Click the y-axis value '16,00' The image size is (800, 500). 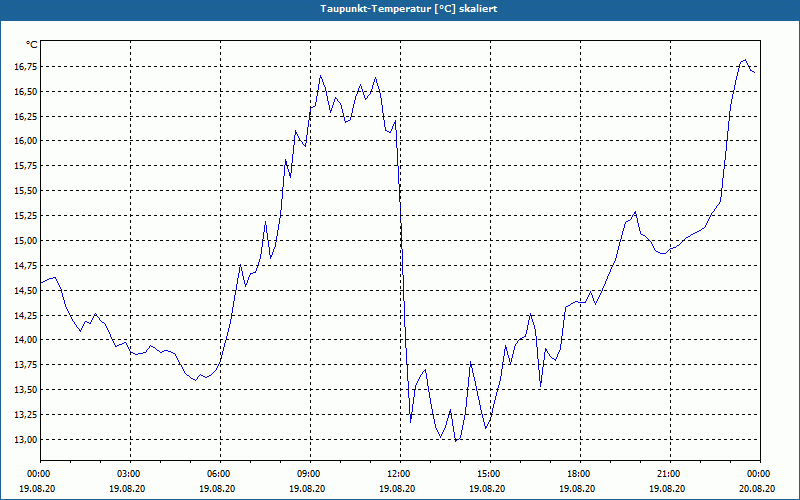click(x=27, y=141)
